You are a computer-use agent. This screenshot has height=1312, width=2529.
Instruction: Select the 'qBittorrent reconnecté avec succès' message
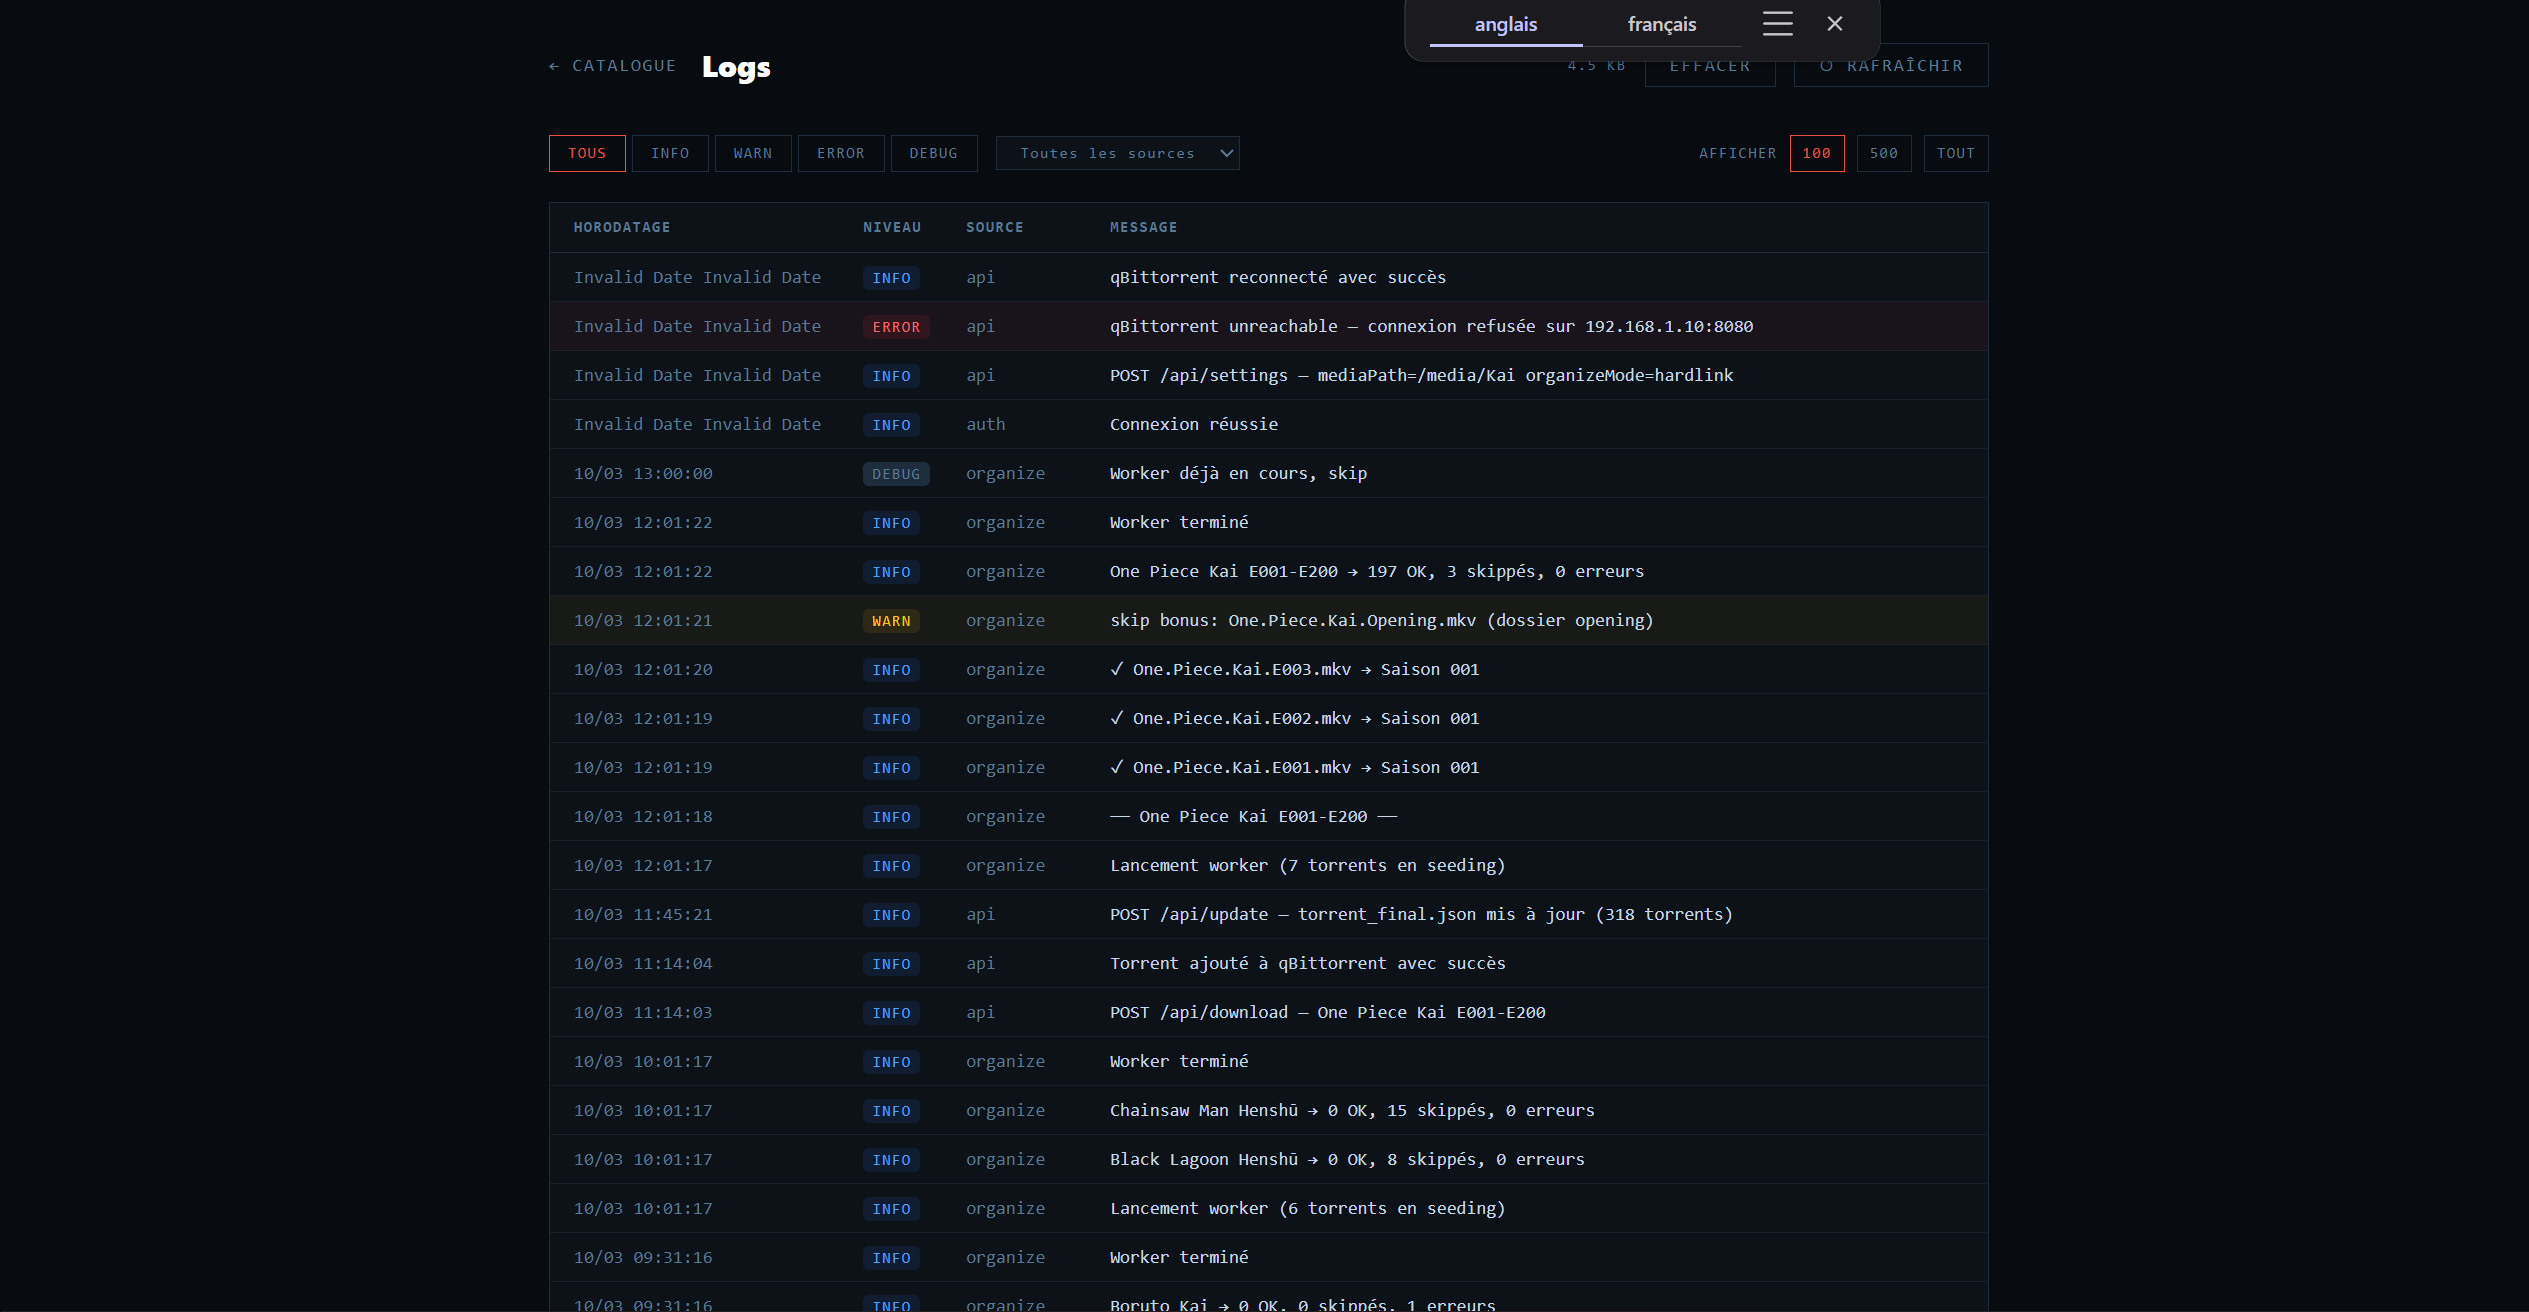point(1278,277)
